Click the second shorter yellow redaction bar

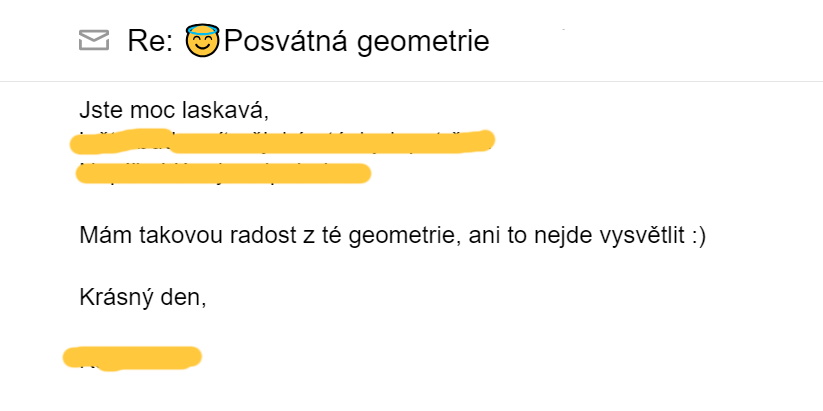[223, 174]
